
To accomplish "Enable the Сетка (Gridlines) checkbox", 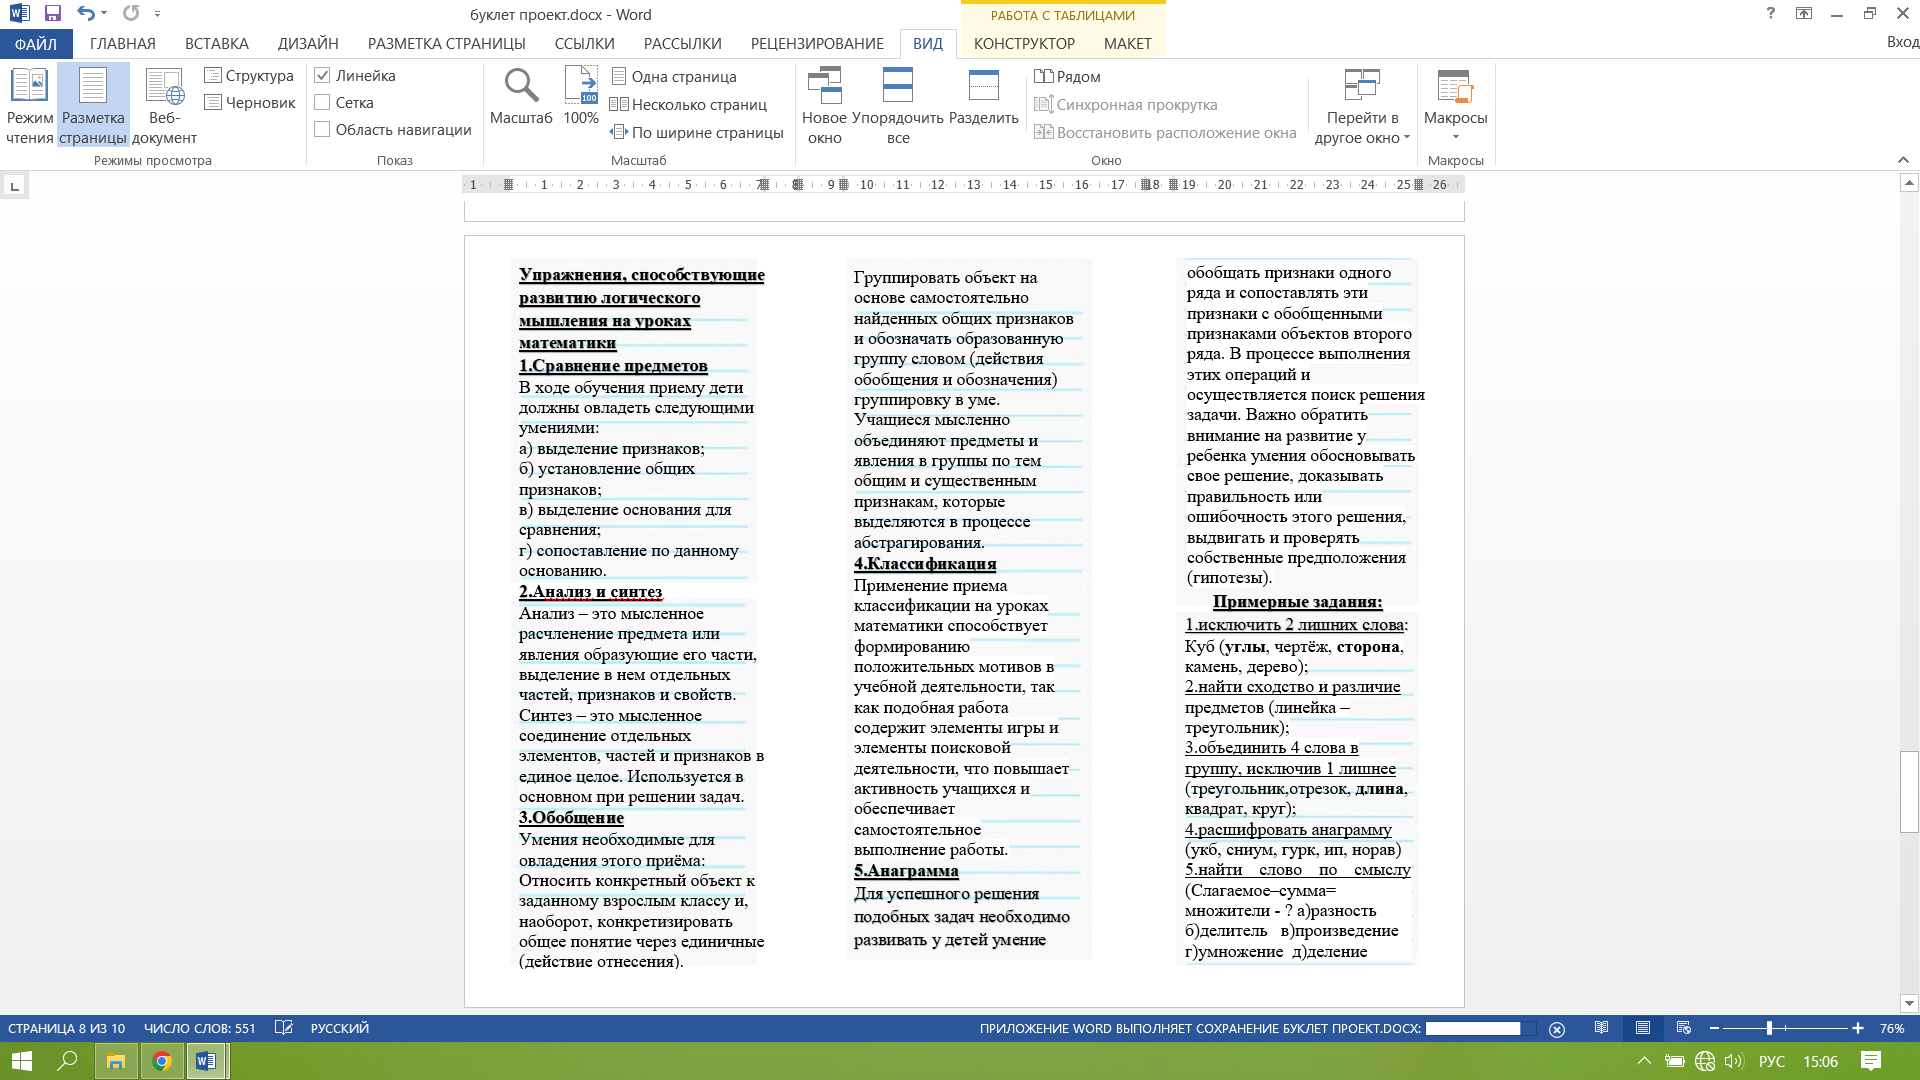I will (322, 102).
